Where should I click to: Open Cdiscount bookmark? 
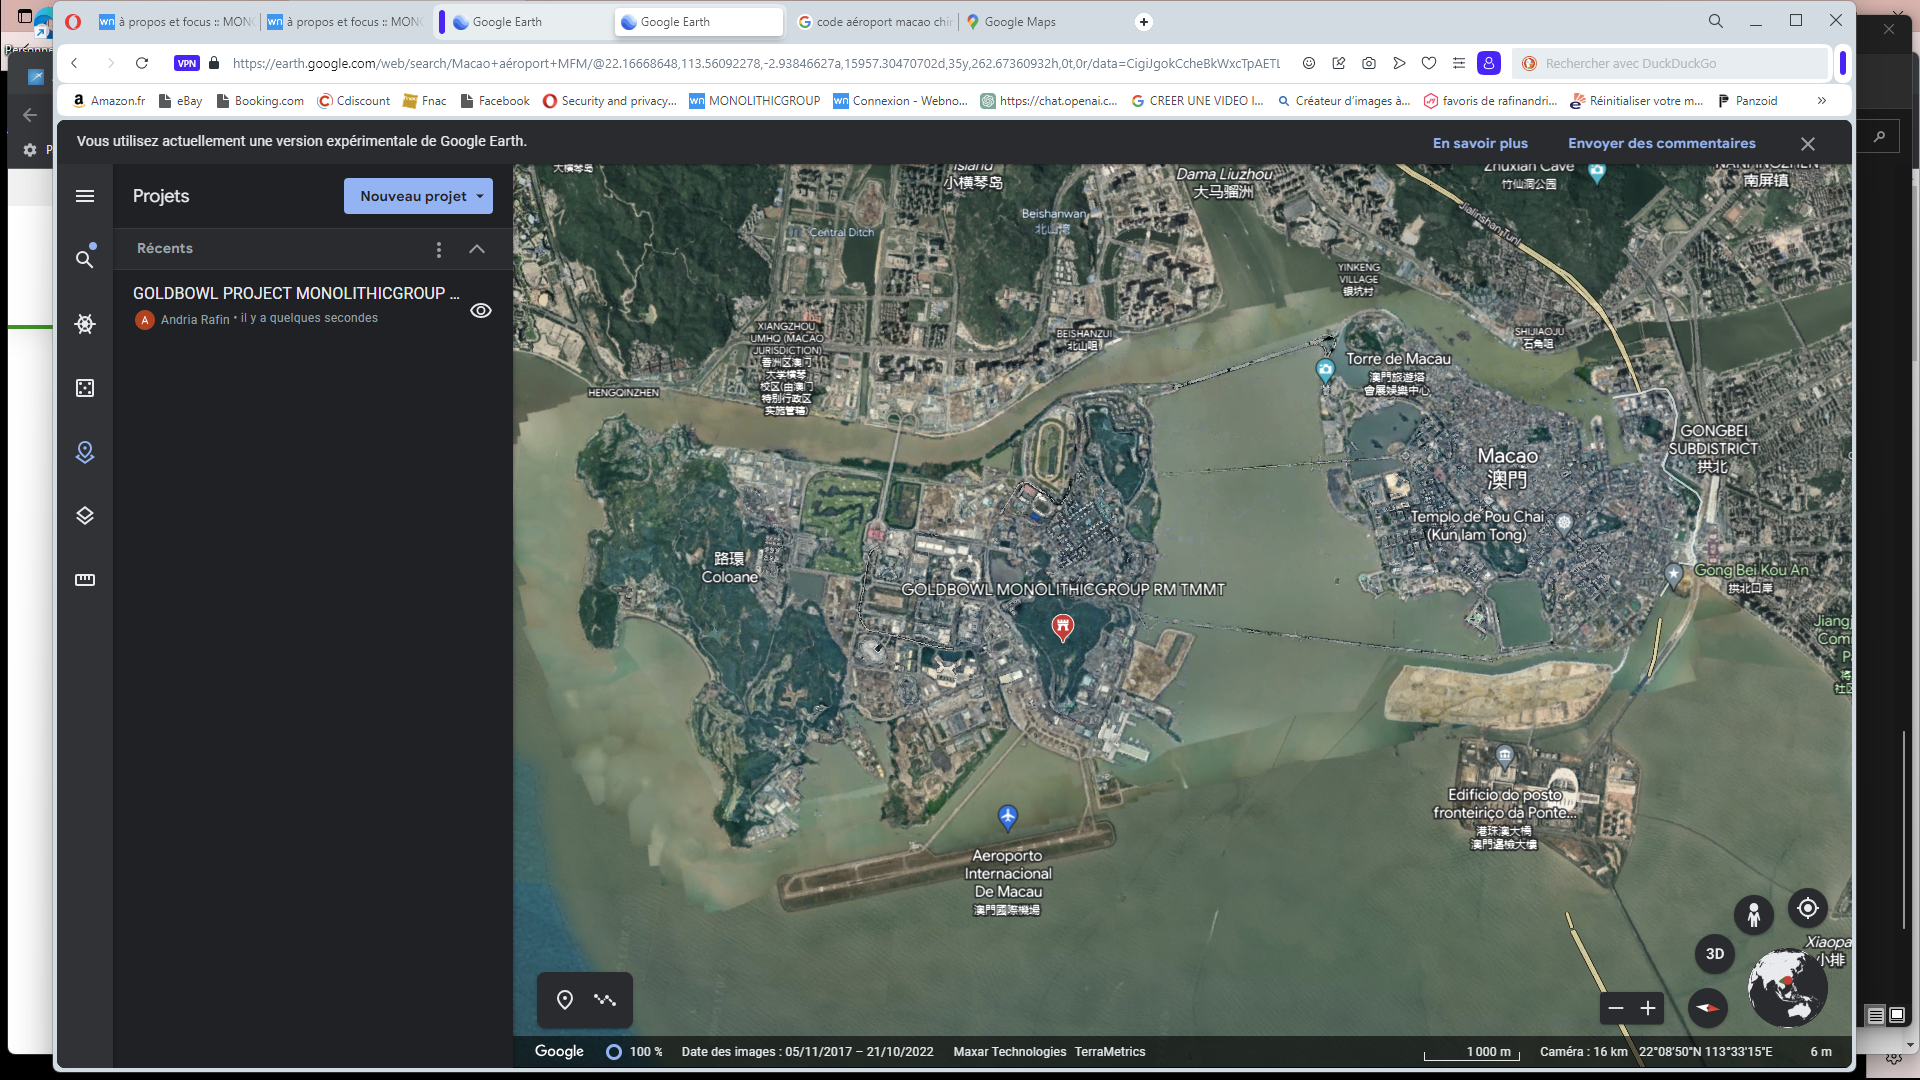pos(354,101)
